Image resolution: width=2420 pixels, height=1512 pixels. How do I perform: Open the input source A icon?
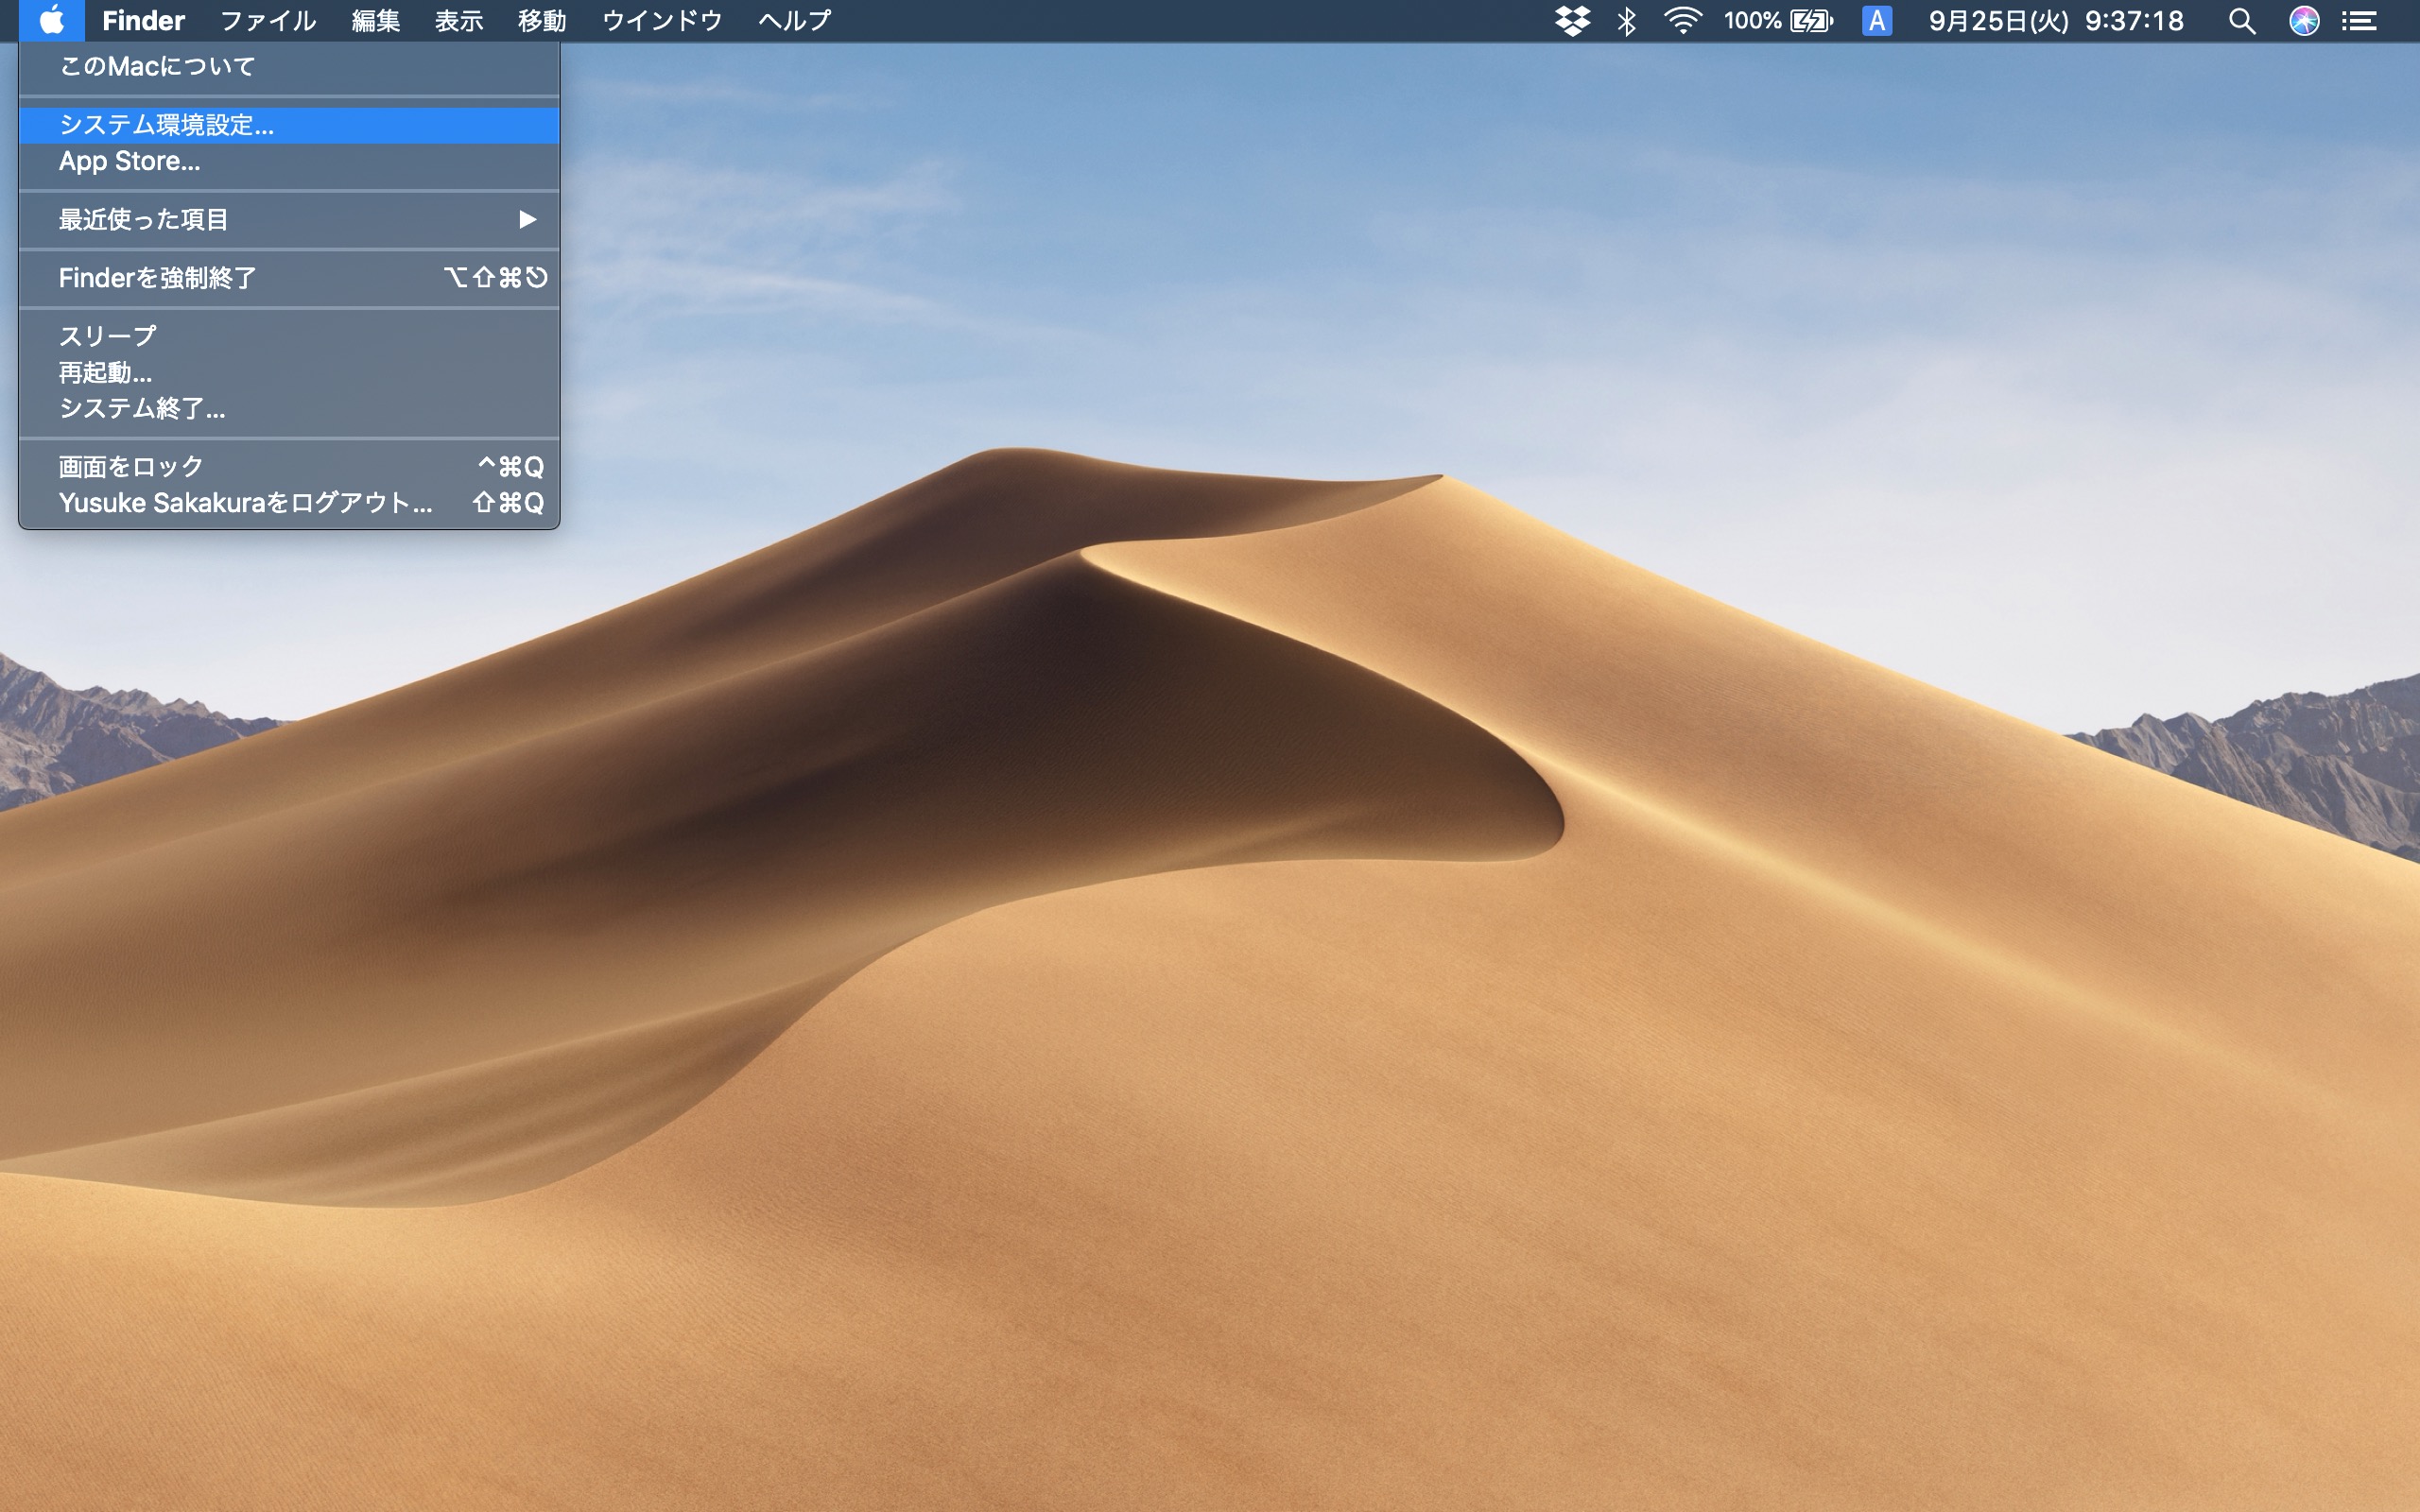point(1877,21)
